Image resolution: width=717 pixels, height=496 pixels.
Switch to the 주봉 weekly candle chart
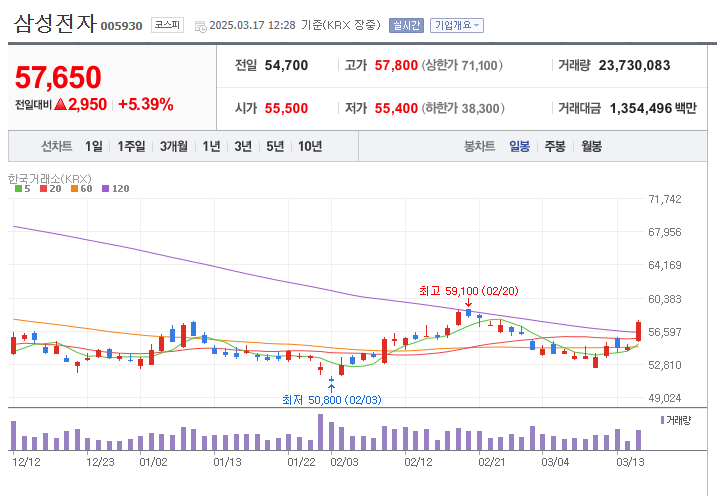point(555,146)
